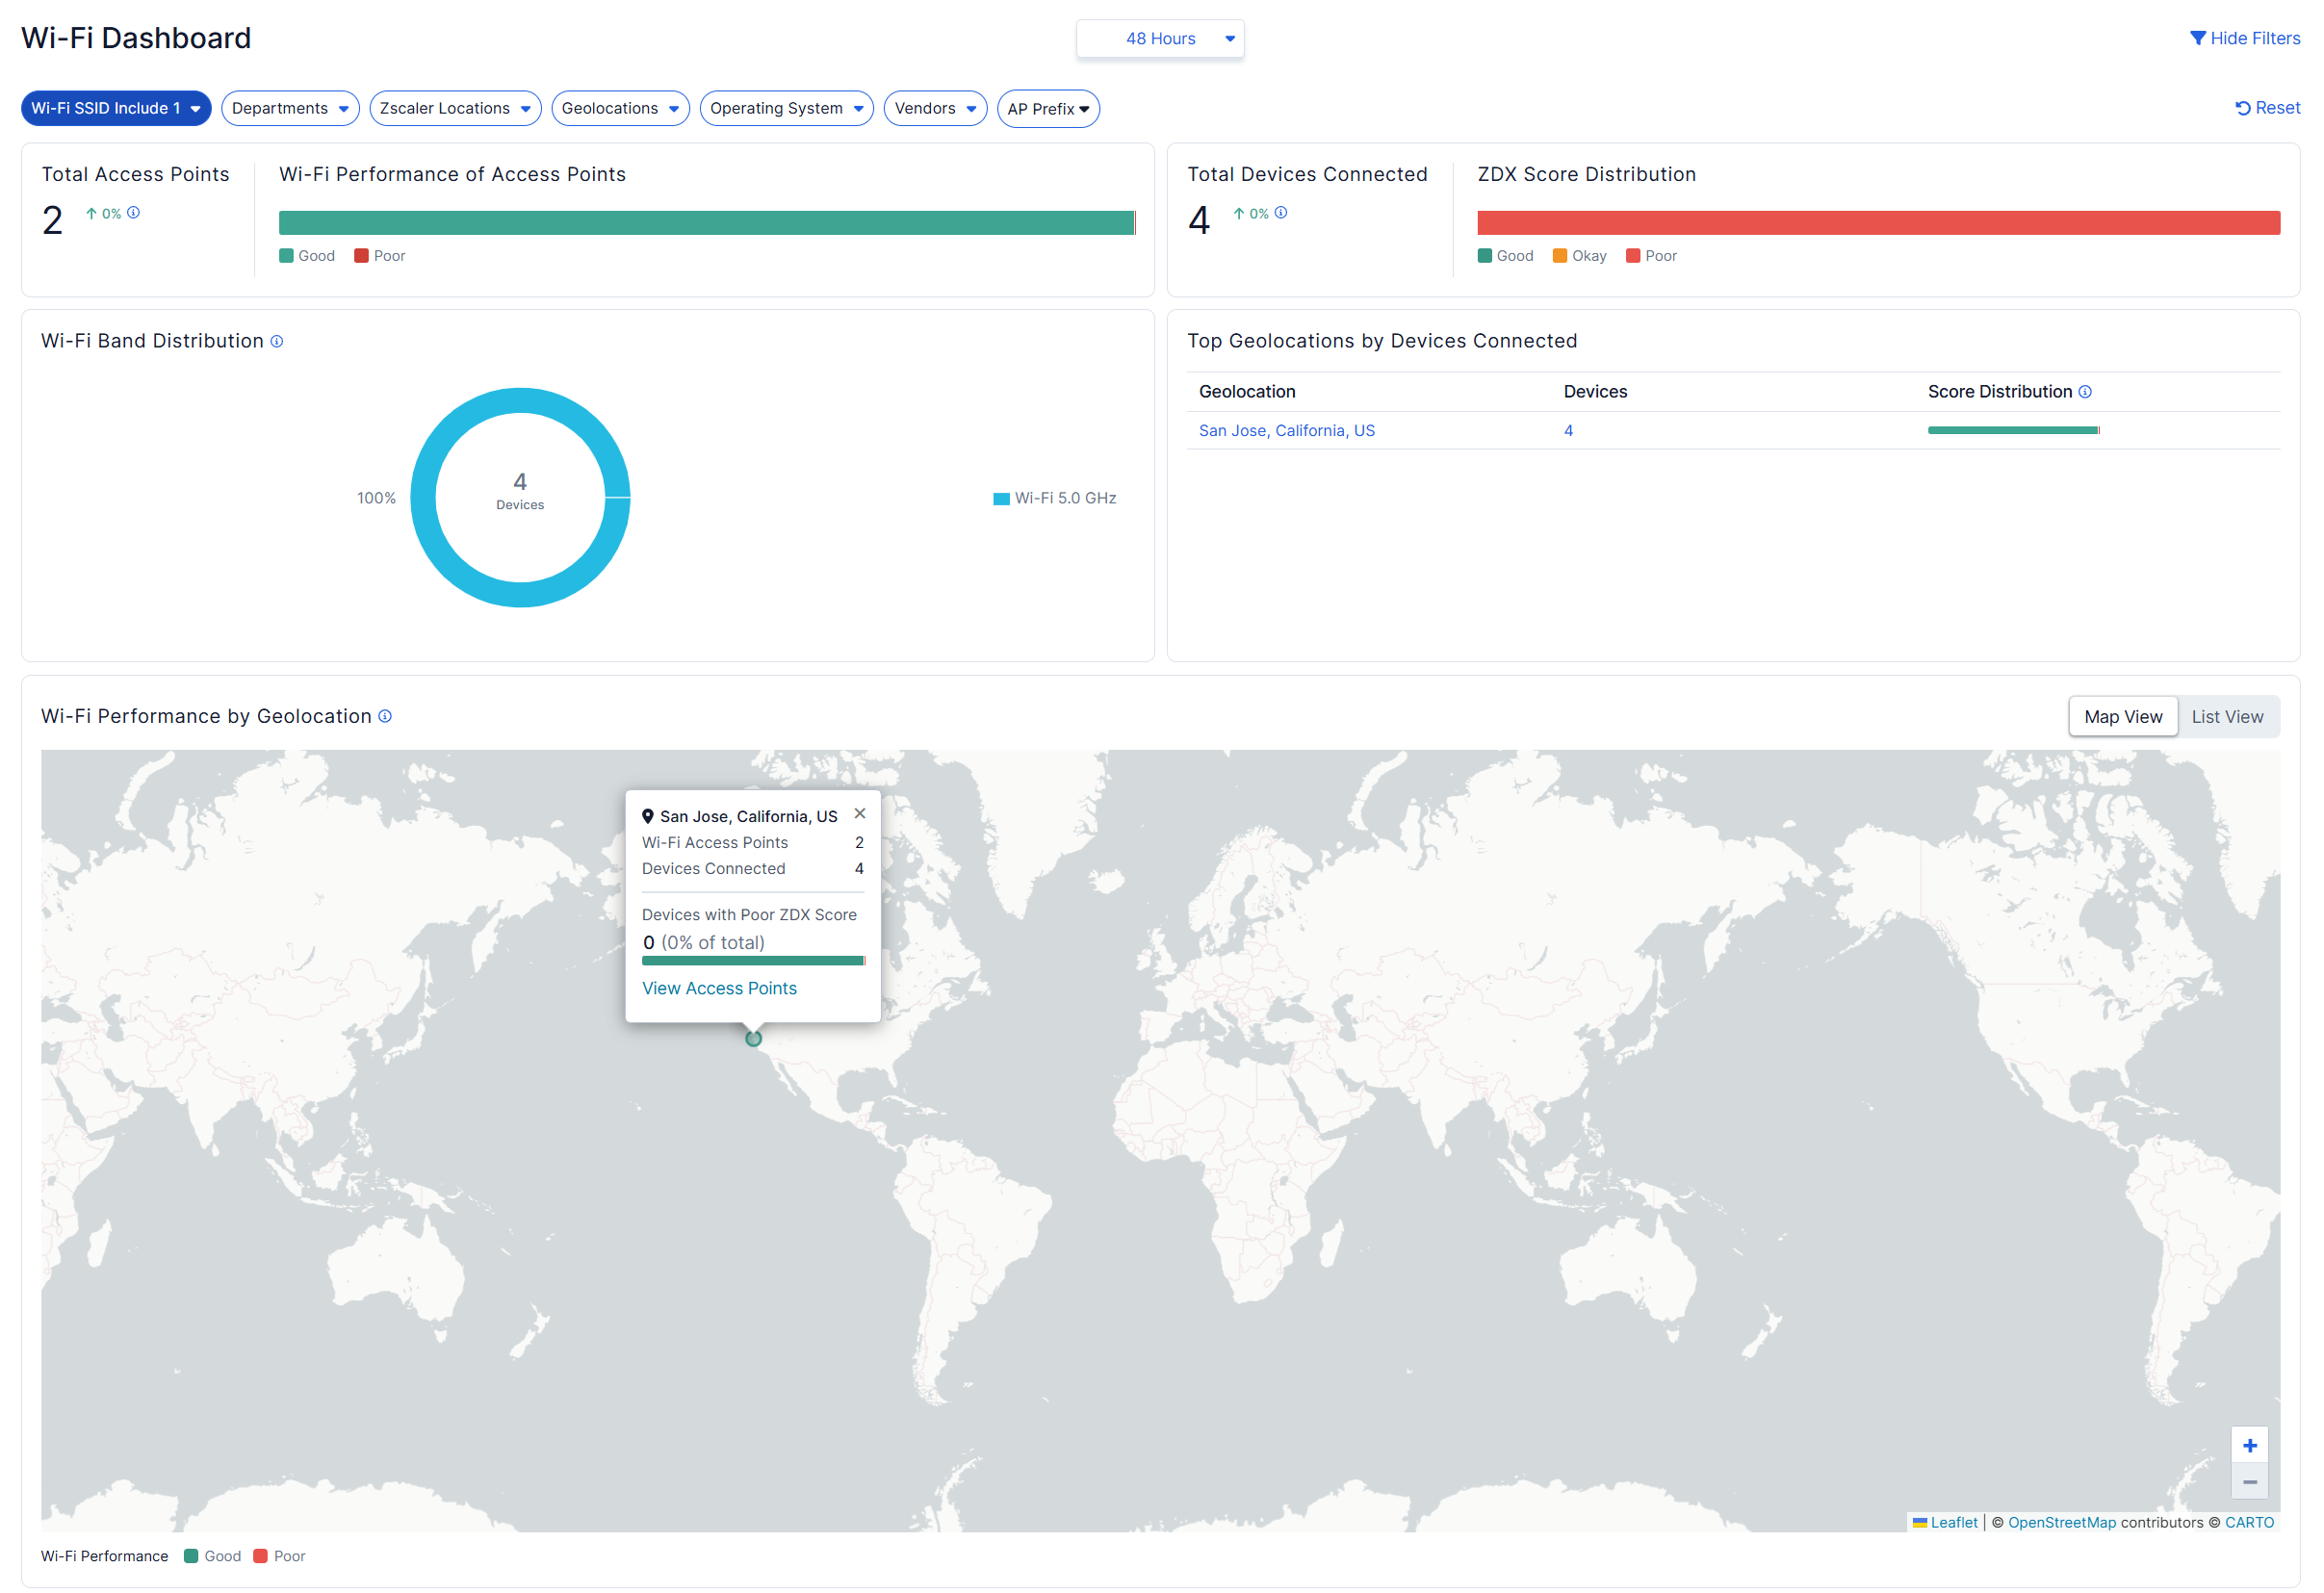Click the poor ZDX score bar in popup
2324x1593 pixels.
[x=753, y=961]
